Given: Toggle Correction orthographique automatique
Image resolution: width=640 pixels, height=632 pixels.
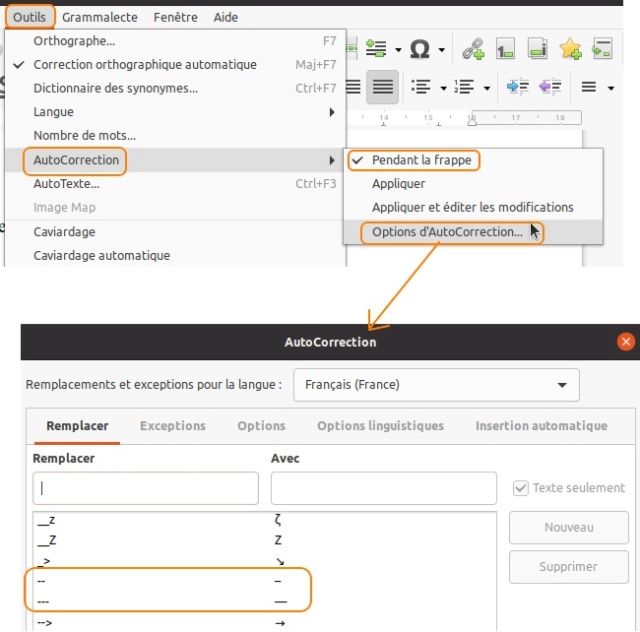Looking at the screenshot, I should (x=175, y=65).
